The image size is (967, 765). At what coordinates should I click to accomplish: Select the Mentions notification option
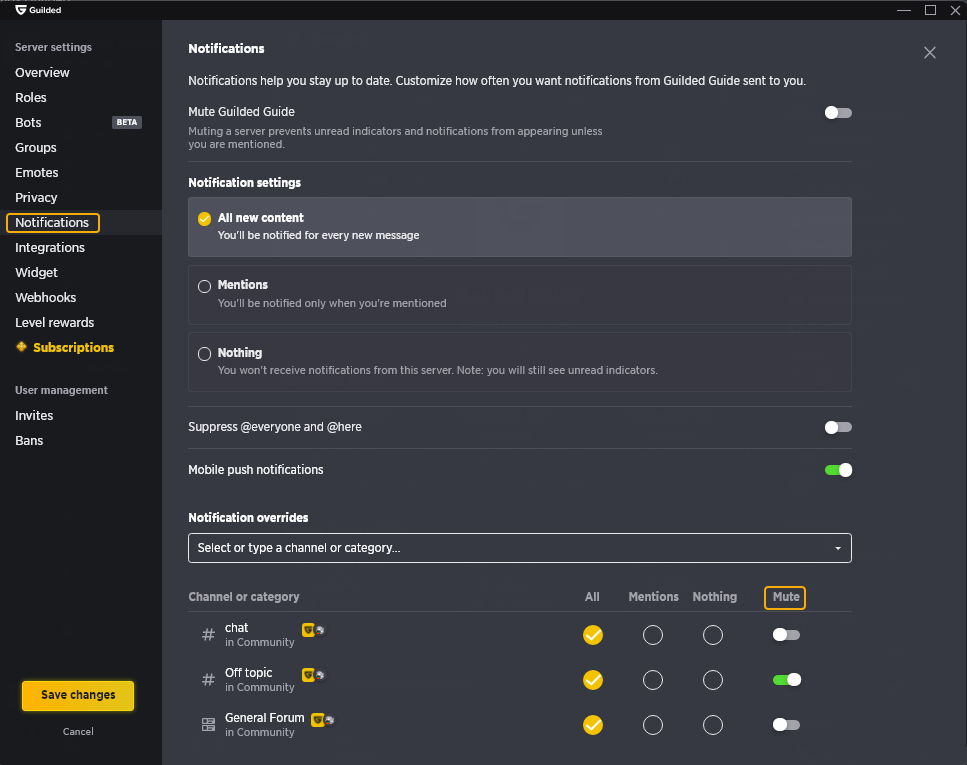tap(519, 295)
